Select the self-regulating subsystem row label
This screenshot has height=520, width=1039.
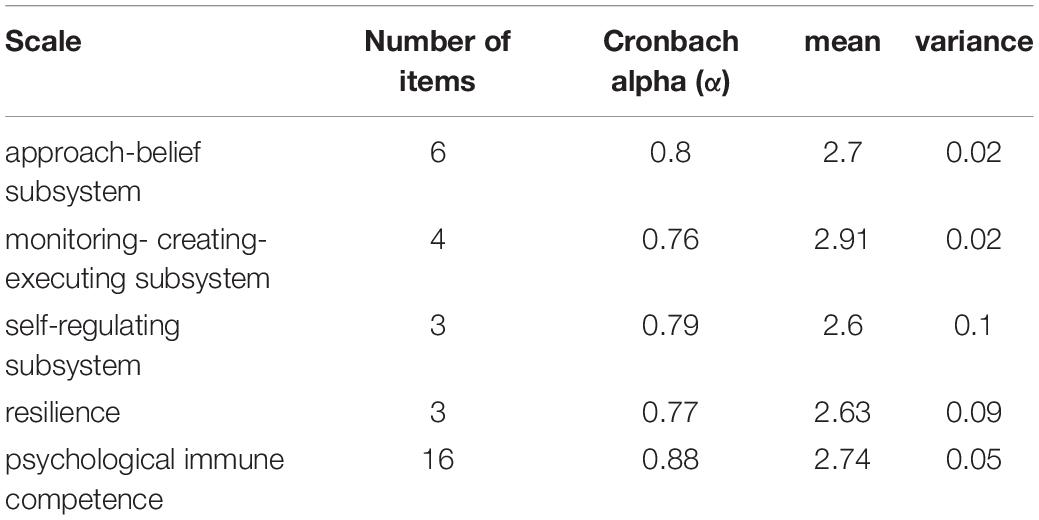[x=92, y=345]
